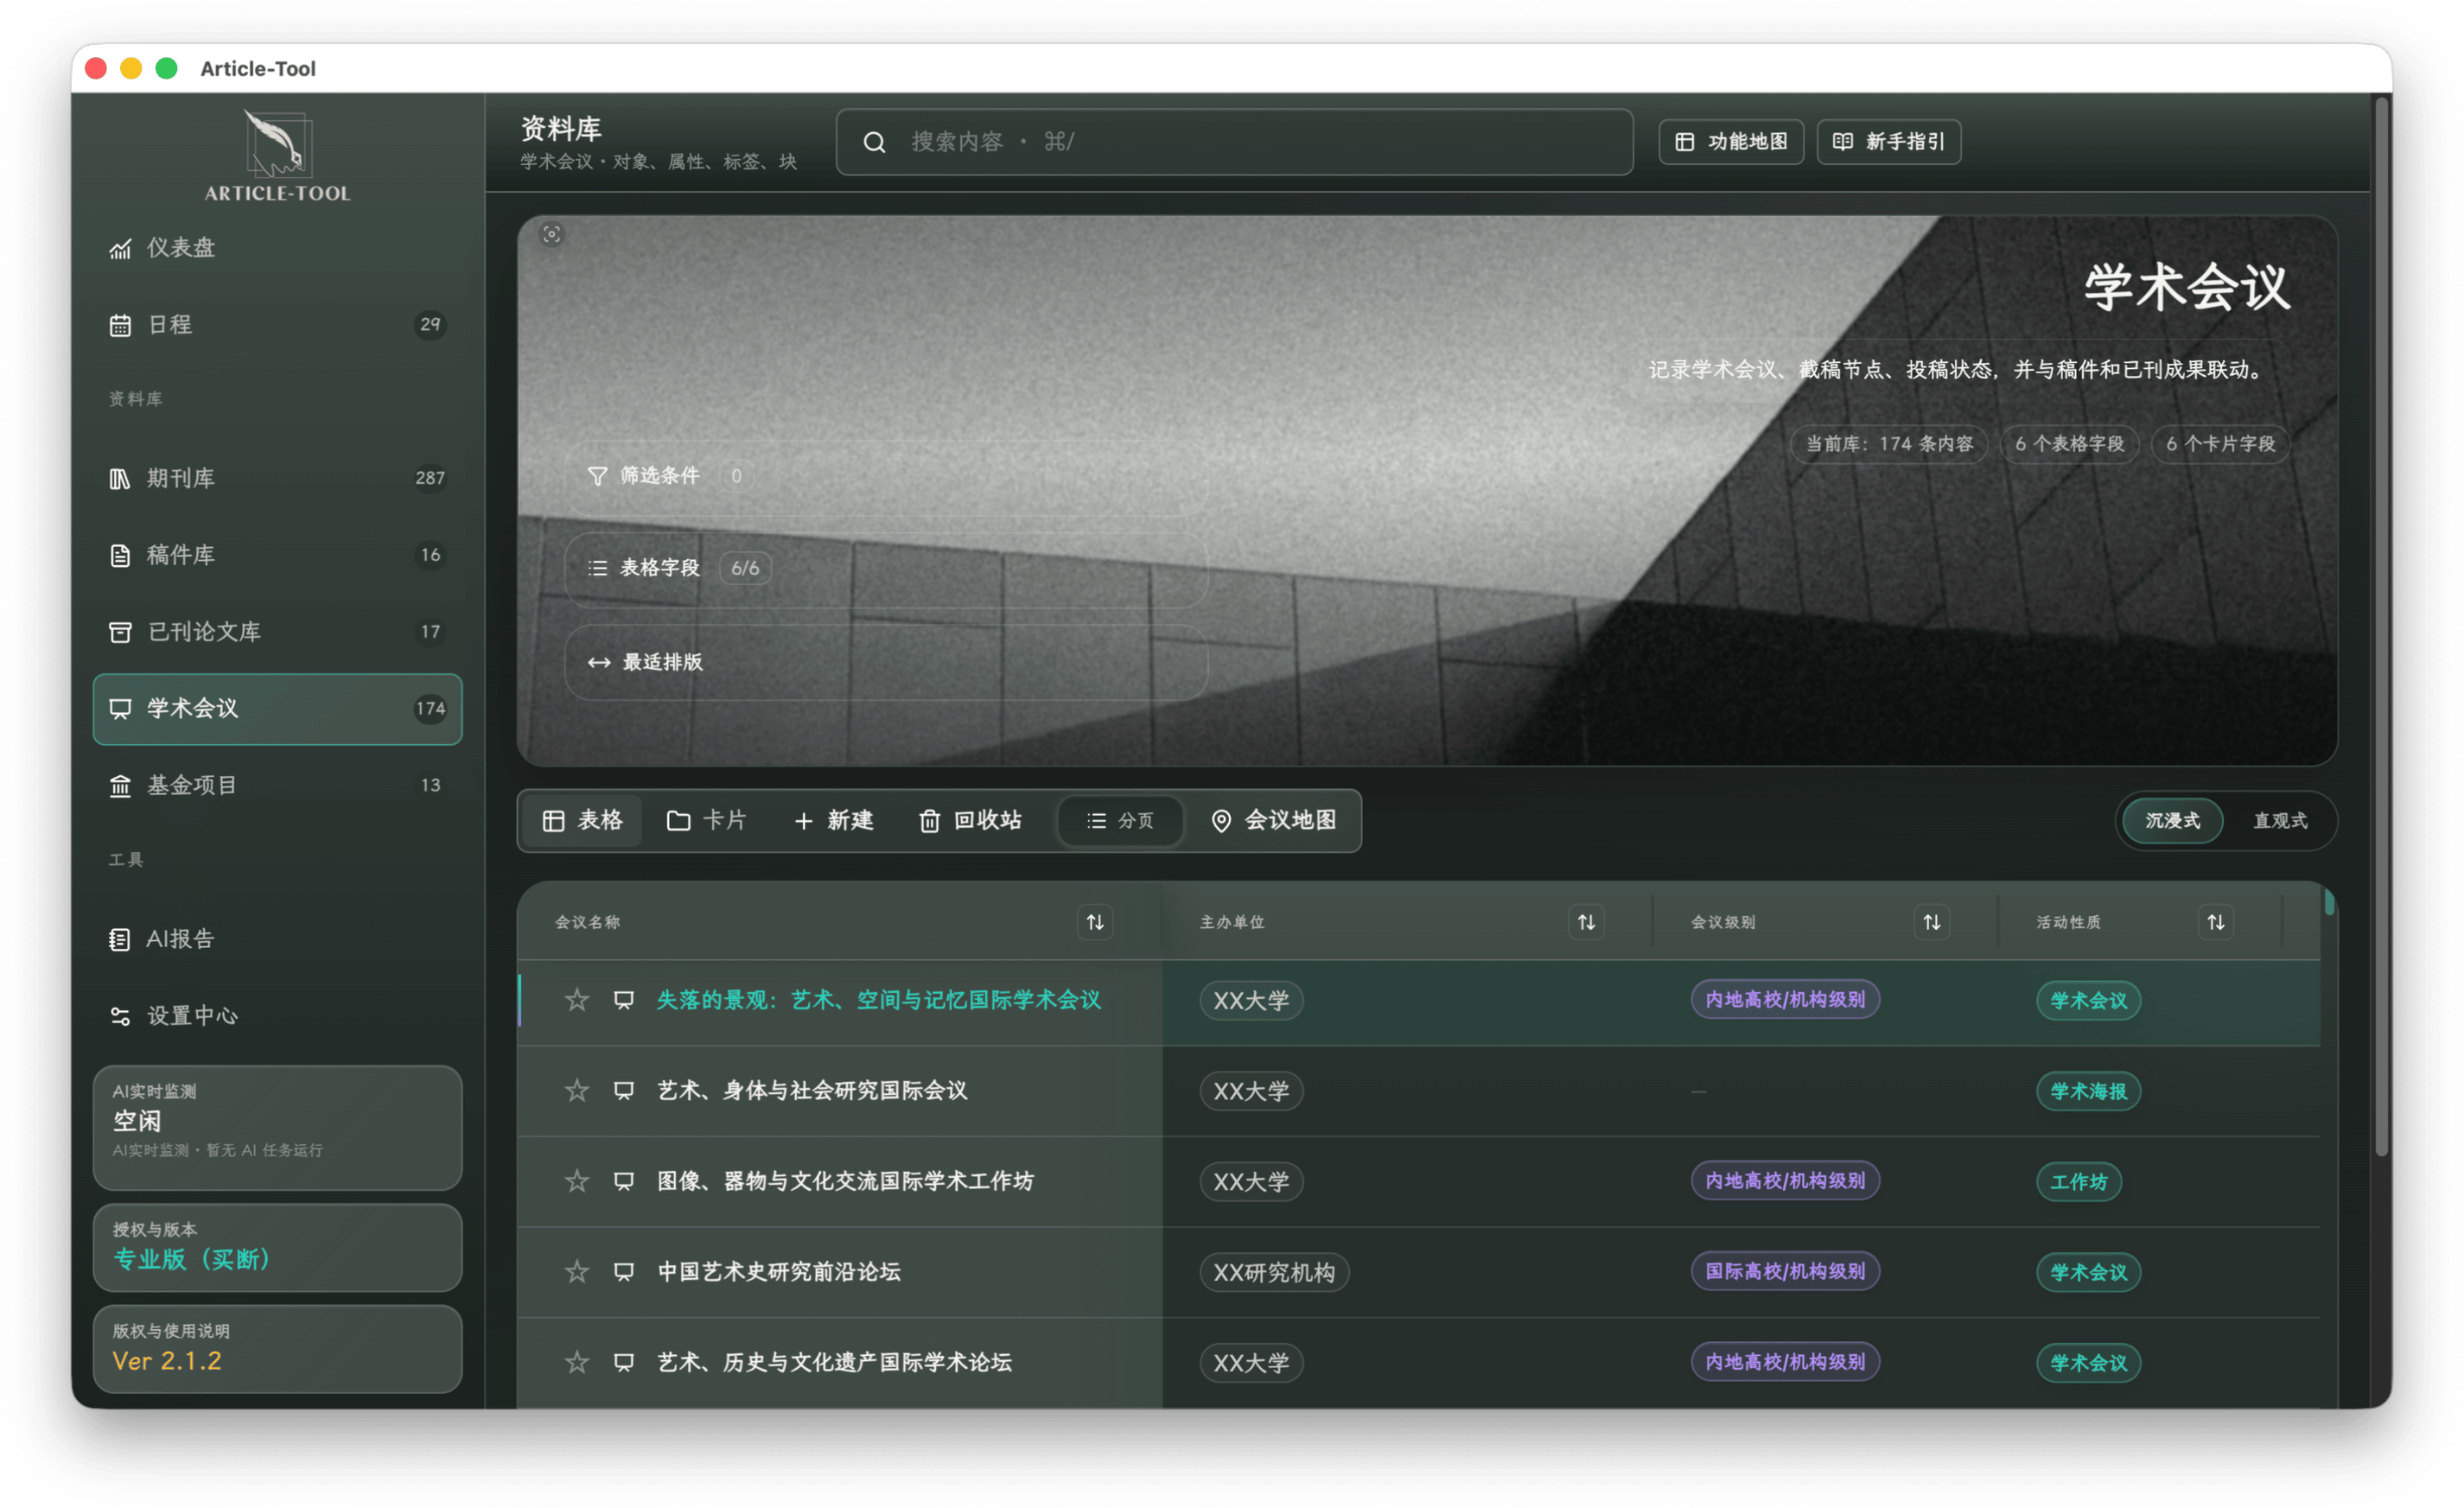Click presentation icon of 艺术、身体与社会 row
The height and width of the screenshot is (1508, 2464).
[x=624, y=1091]
